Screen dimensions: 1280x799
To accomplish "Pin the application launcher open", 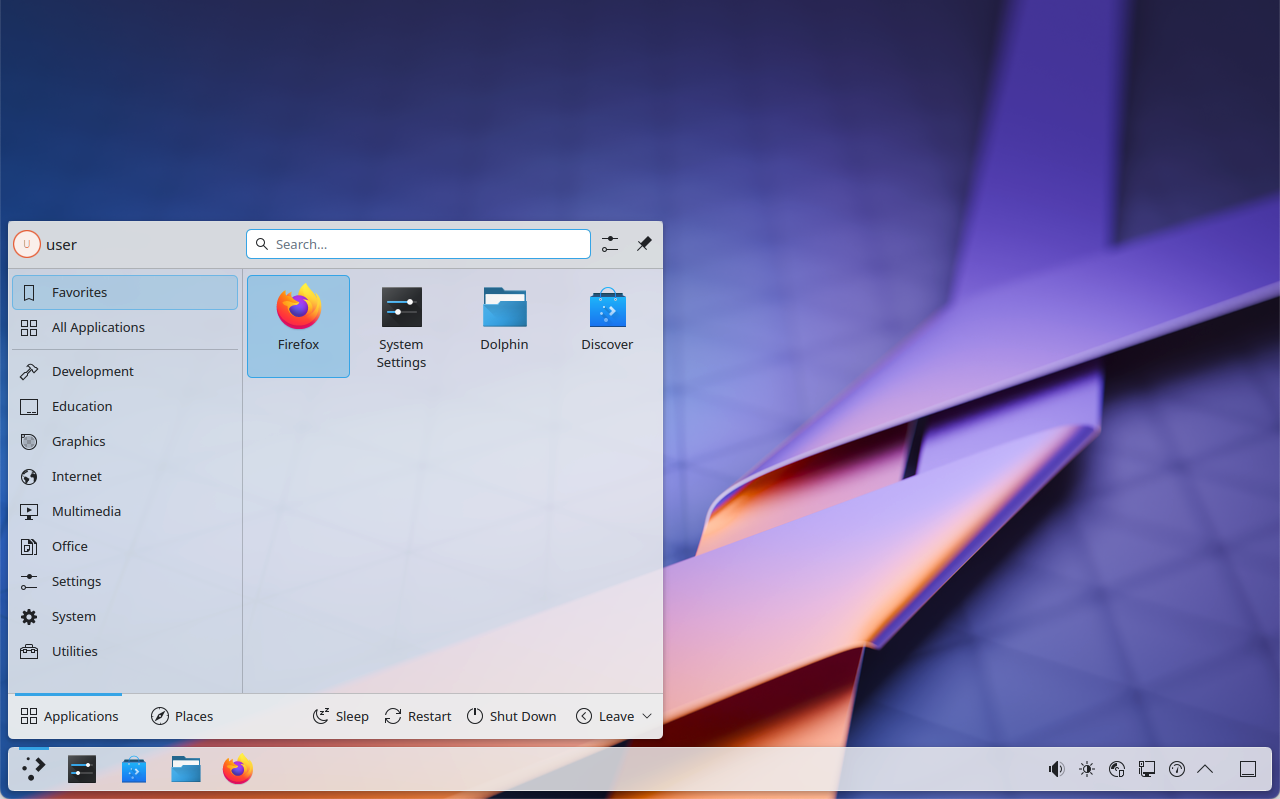I will tap(643, 244).
